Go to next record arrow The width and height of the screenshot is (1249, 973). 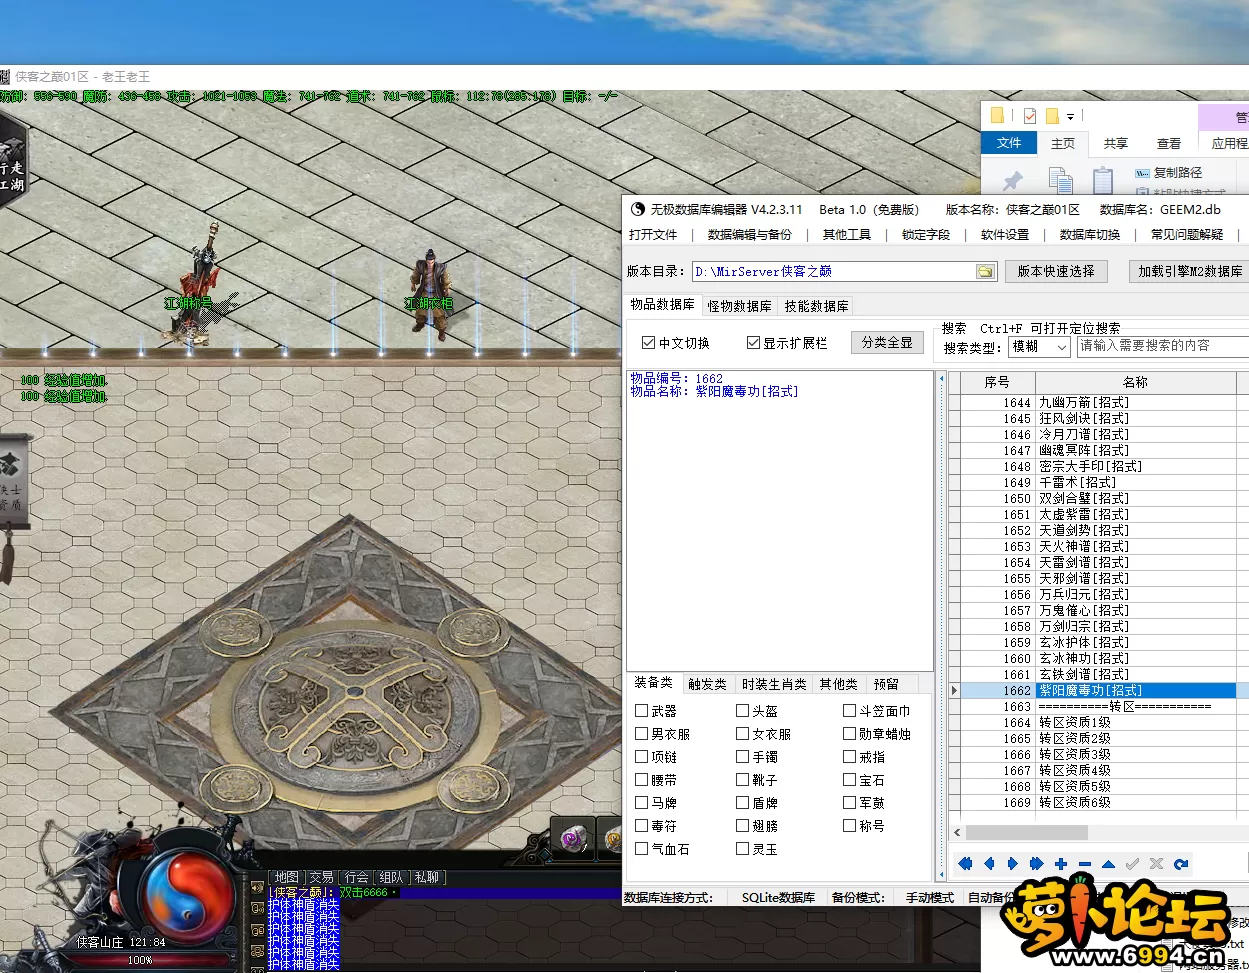(x=1012, y=864)
